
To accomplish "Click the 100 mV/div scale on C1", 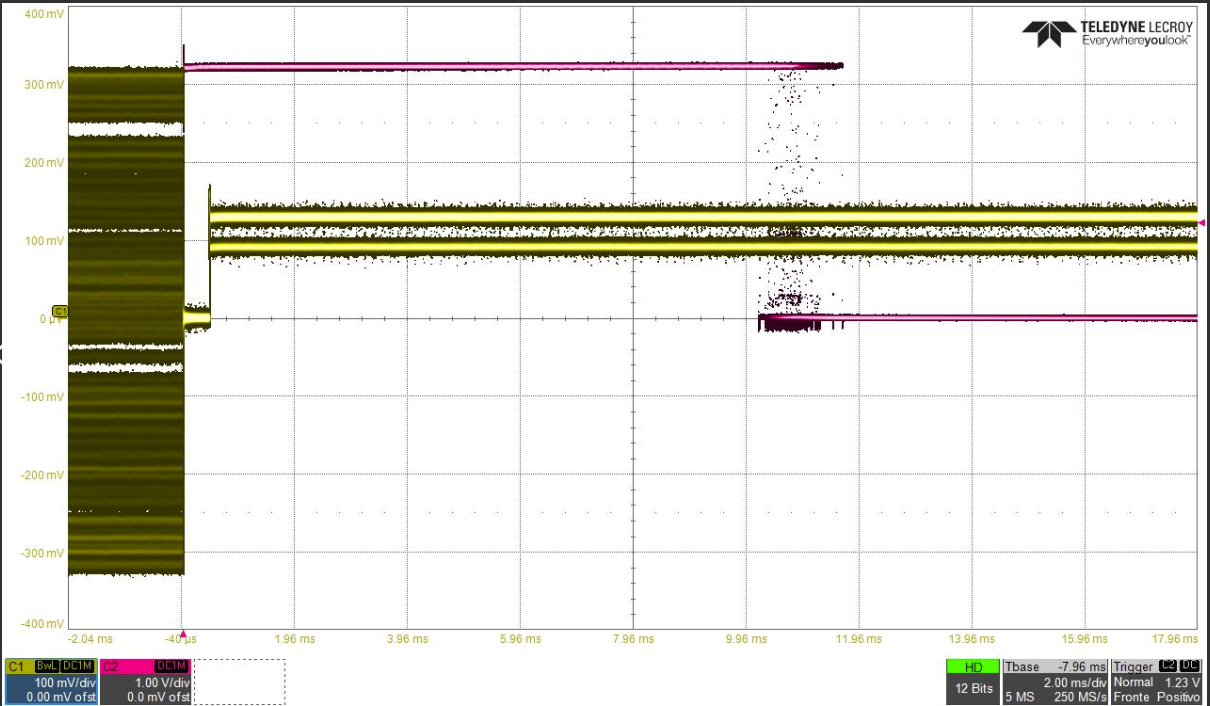I will pyautogui.click(x=64, y=682).
